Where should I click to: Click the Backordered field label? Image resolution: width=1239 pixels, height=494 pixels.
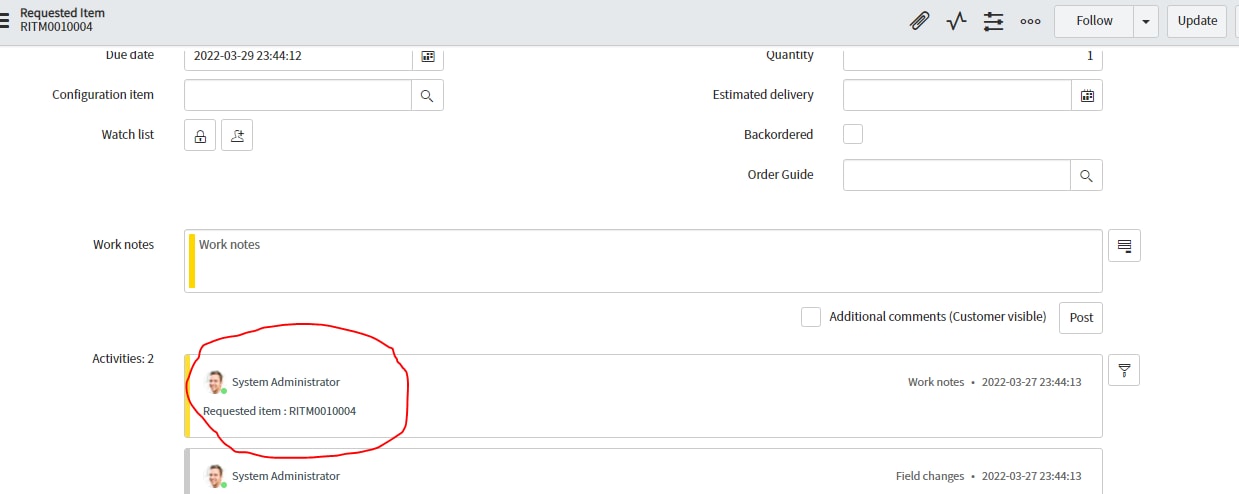tap(779, 134)
